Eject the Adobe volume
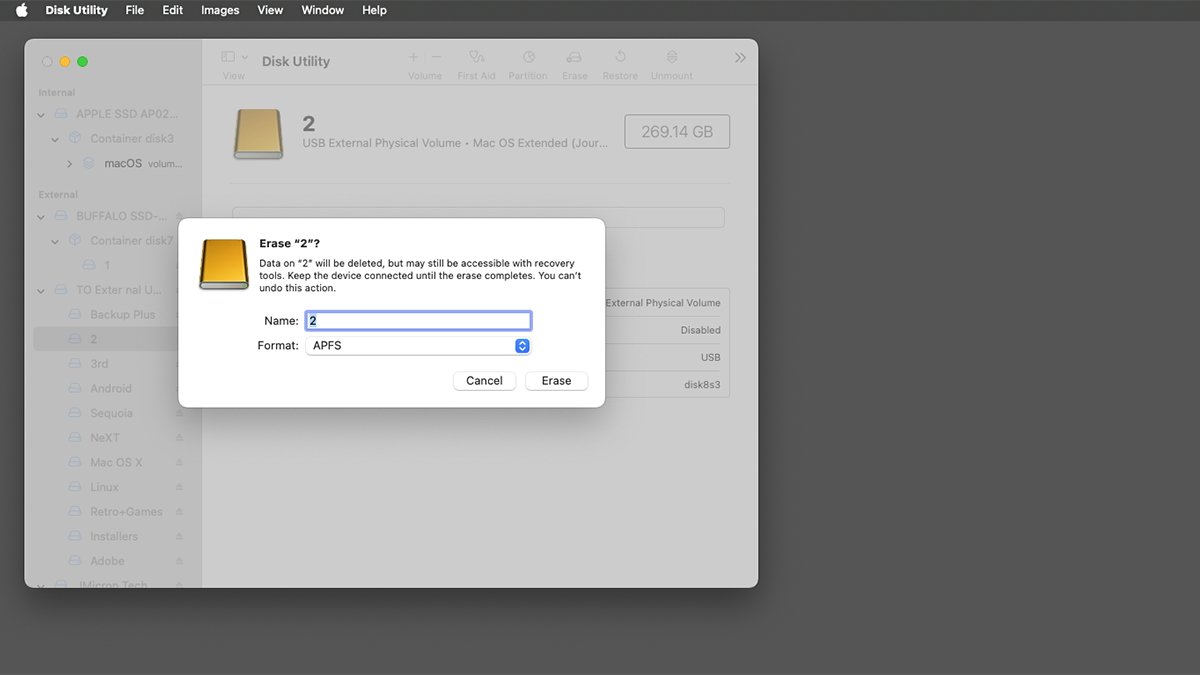Screen dimensions: 1200x675 [x=180, y=561]
